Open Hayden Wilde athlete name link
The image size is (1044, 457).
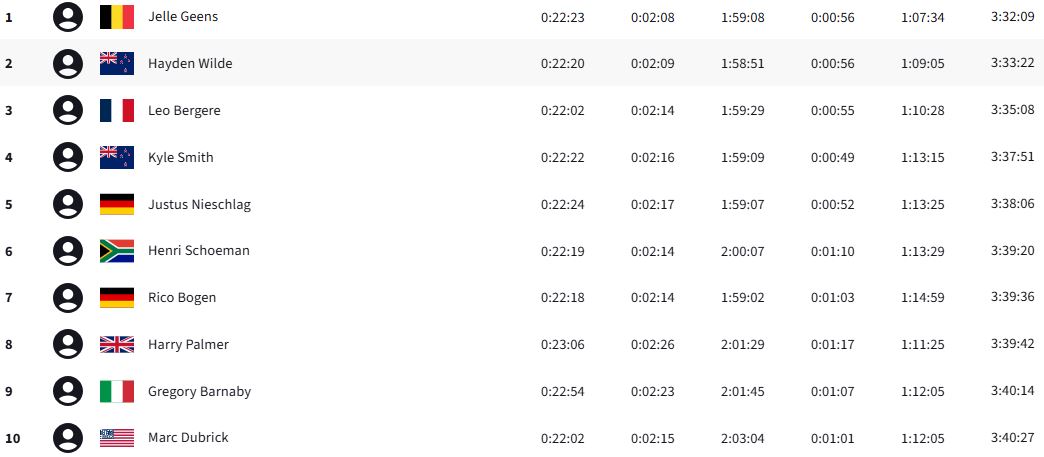click(x=190, y=64)
